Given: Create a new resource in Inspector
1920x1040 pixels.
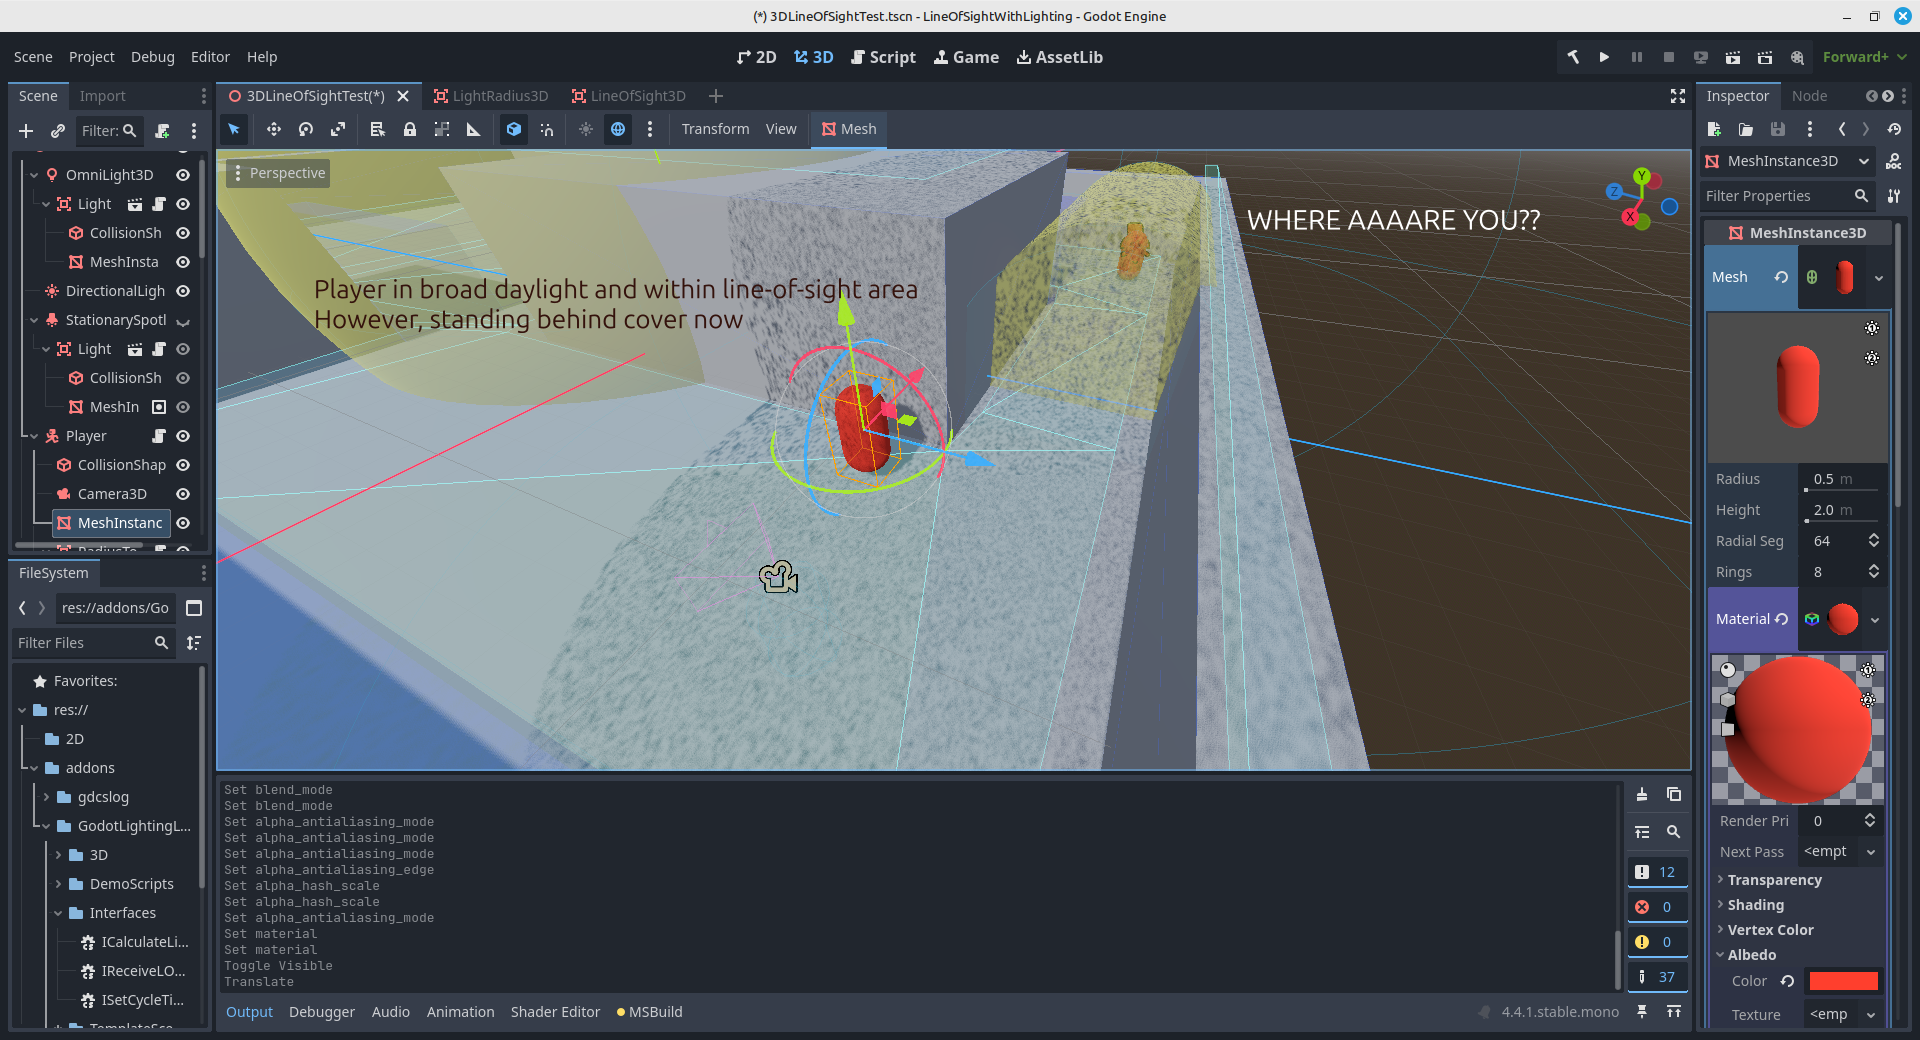Looking at the screenshot, I should tap(1714, 129).
